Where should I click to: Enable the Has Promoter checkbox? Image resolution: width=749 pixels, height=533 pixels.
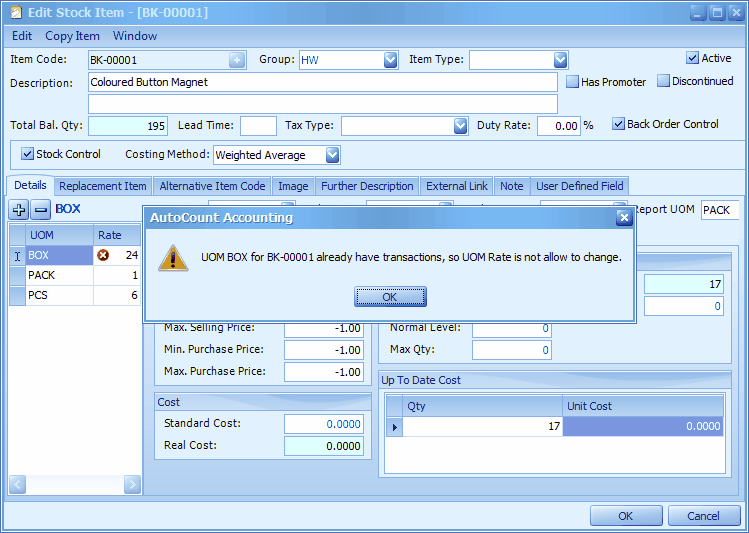click(572, 82)
